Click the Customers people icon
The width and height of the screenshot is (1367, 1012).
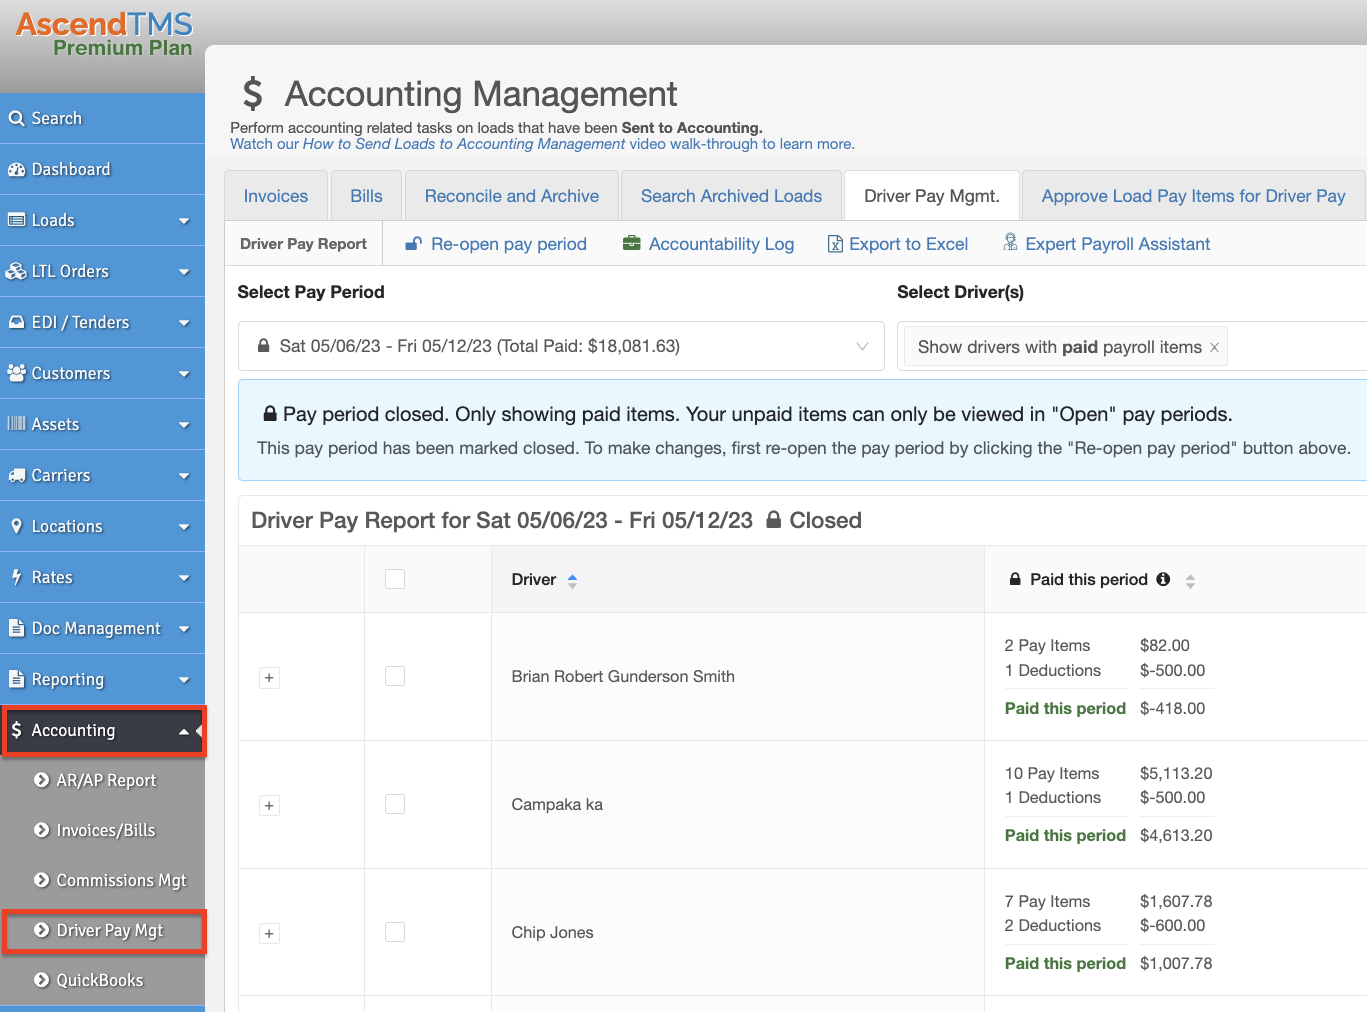click(16, 373)
